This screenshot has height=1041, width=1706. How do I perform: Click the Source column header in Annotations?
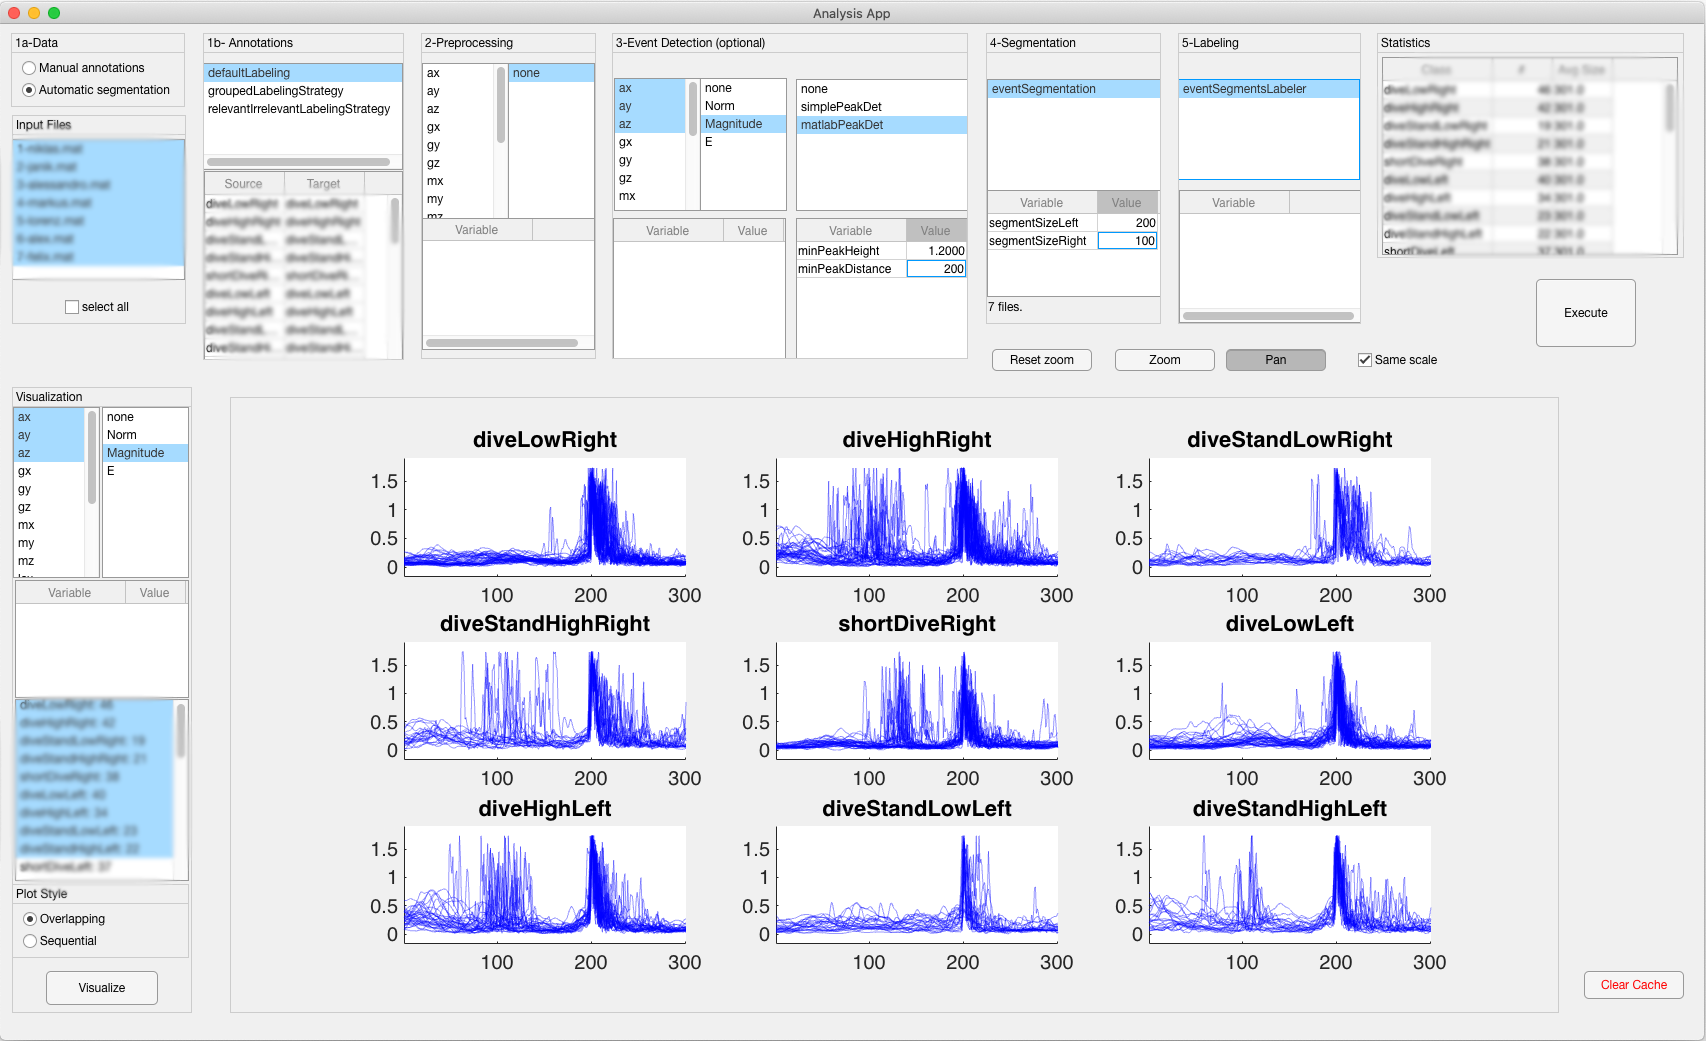coord(244,184)
